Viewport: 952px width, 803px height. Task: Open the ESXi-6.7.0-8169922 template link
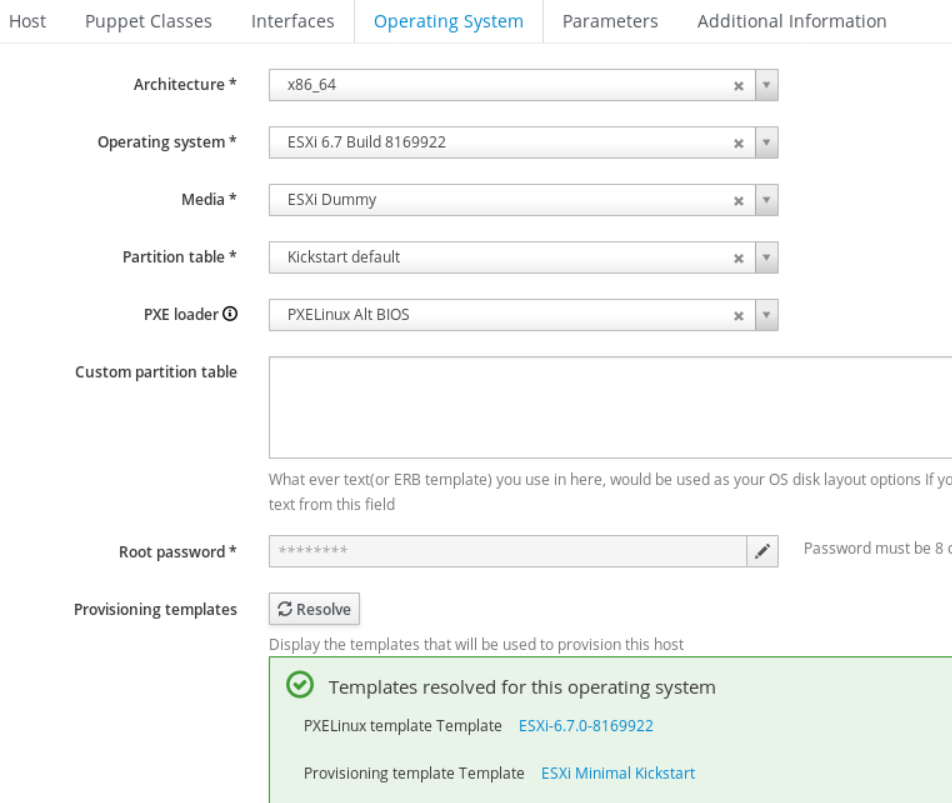[585, 726]
